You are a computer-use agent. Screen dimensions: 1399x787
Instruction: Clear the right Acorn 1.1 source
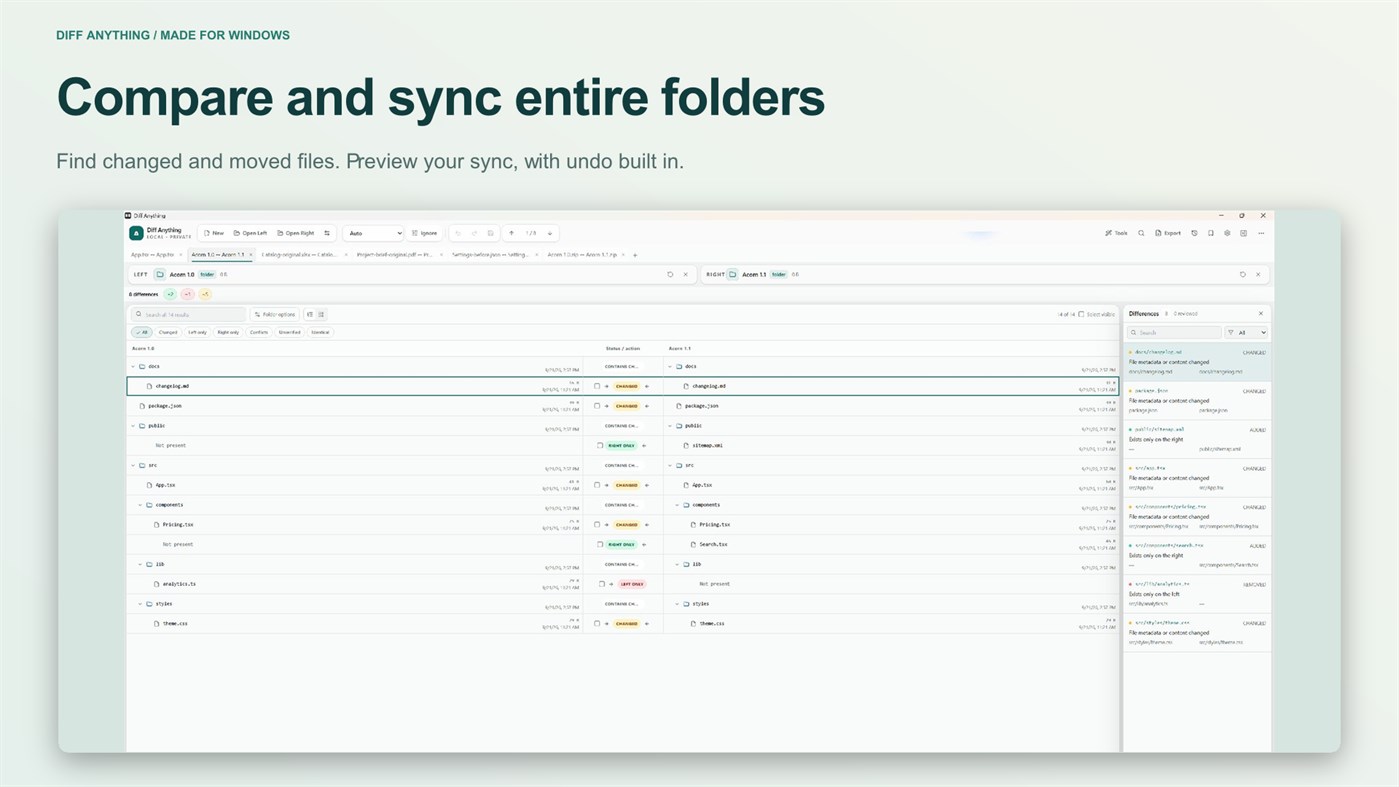tap(1258, 274)
